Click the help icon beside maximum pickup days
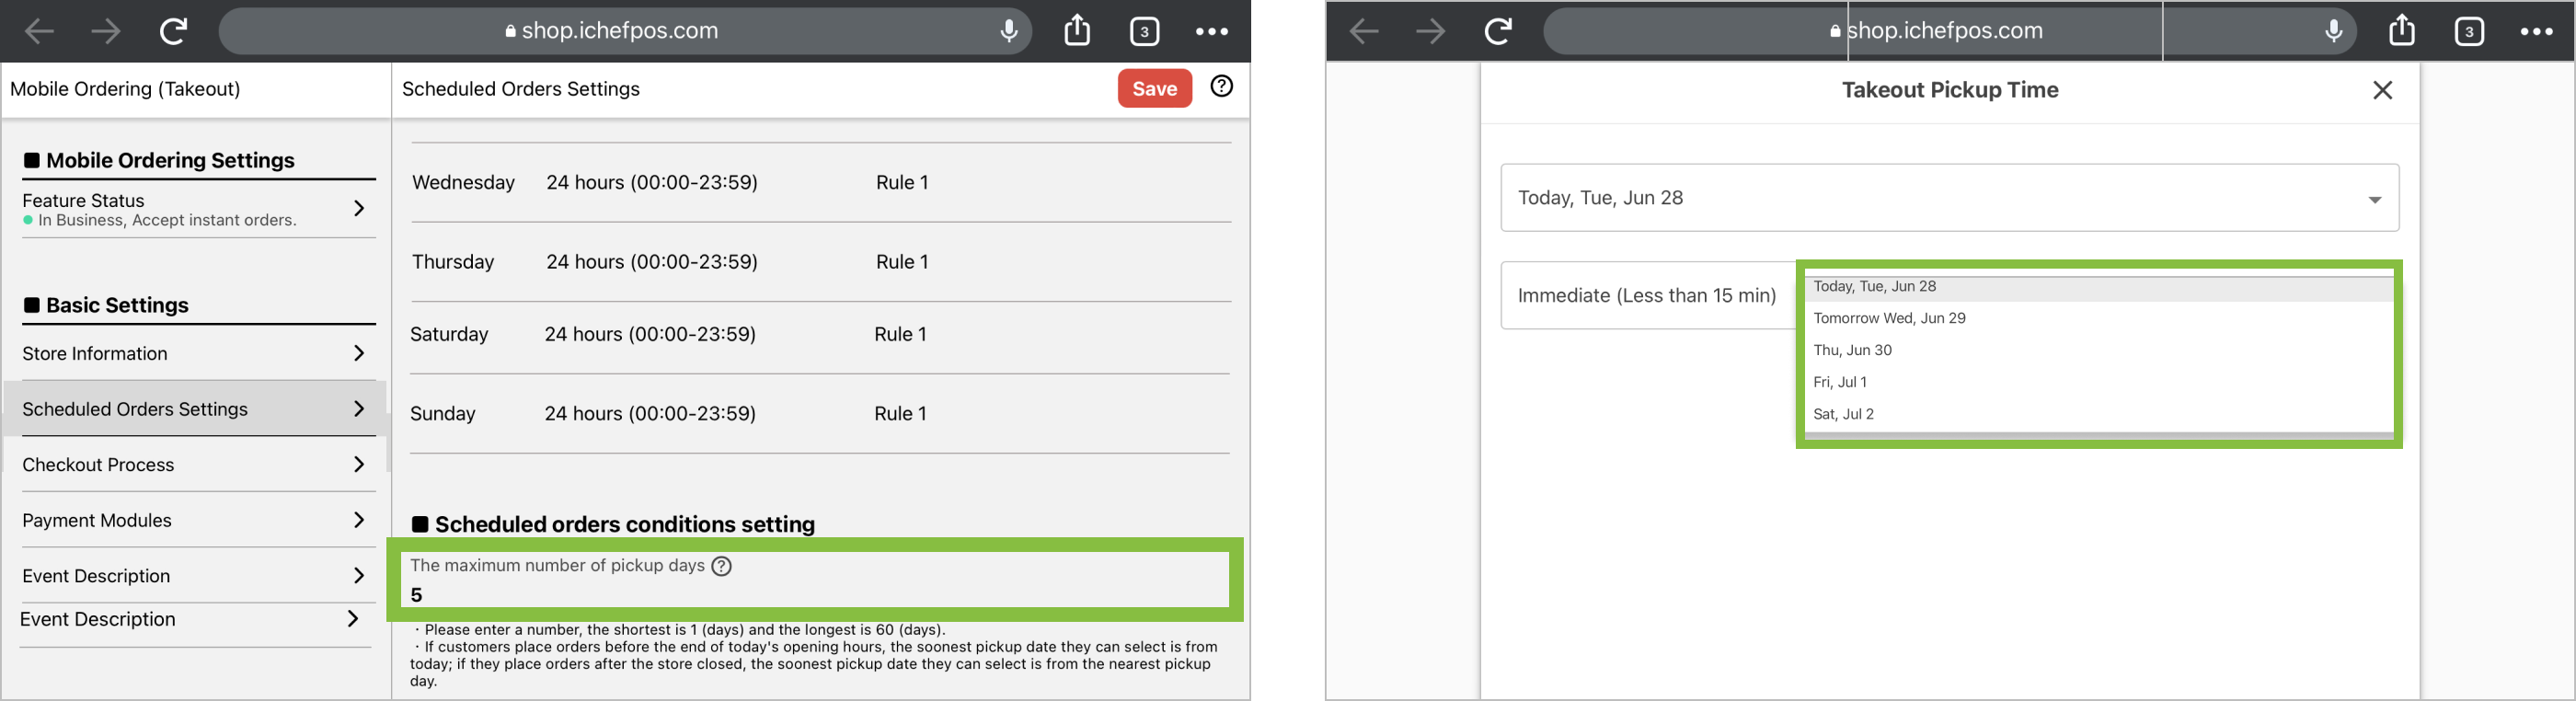Viewport: 2576px width, 701px height. tap(721, 566)
